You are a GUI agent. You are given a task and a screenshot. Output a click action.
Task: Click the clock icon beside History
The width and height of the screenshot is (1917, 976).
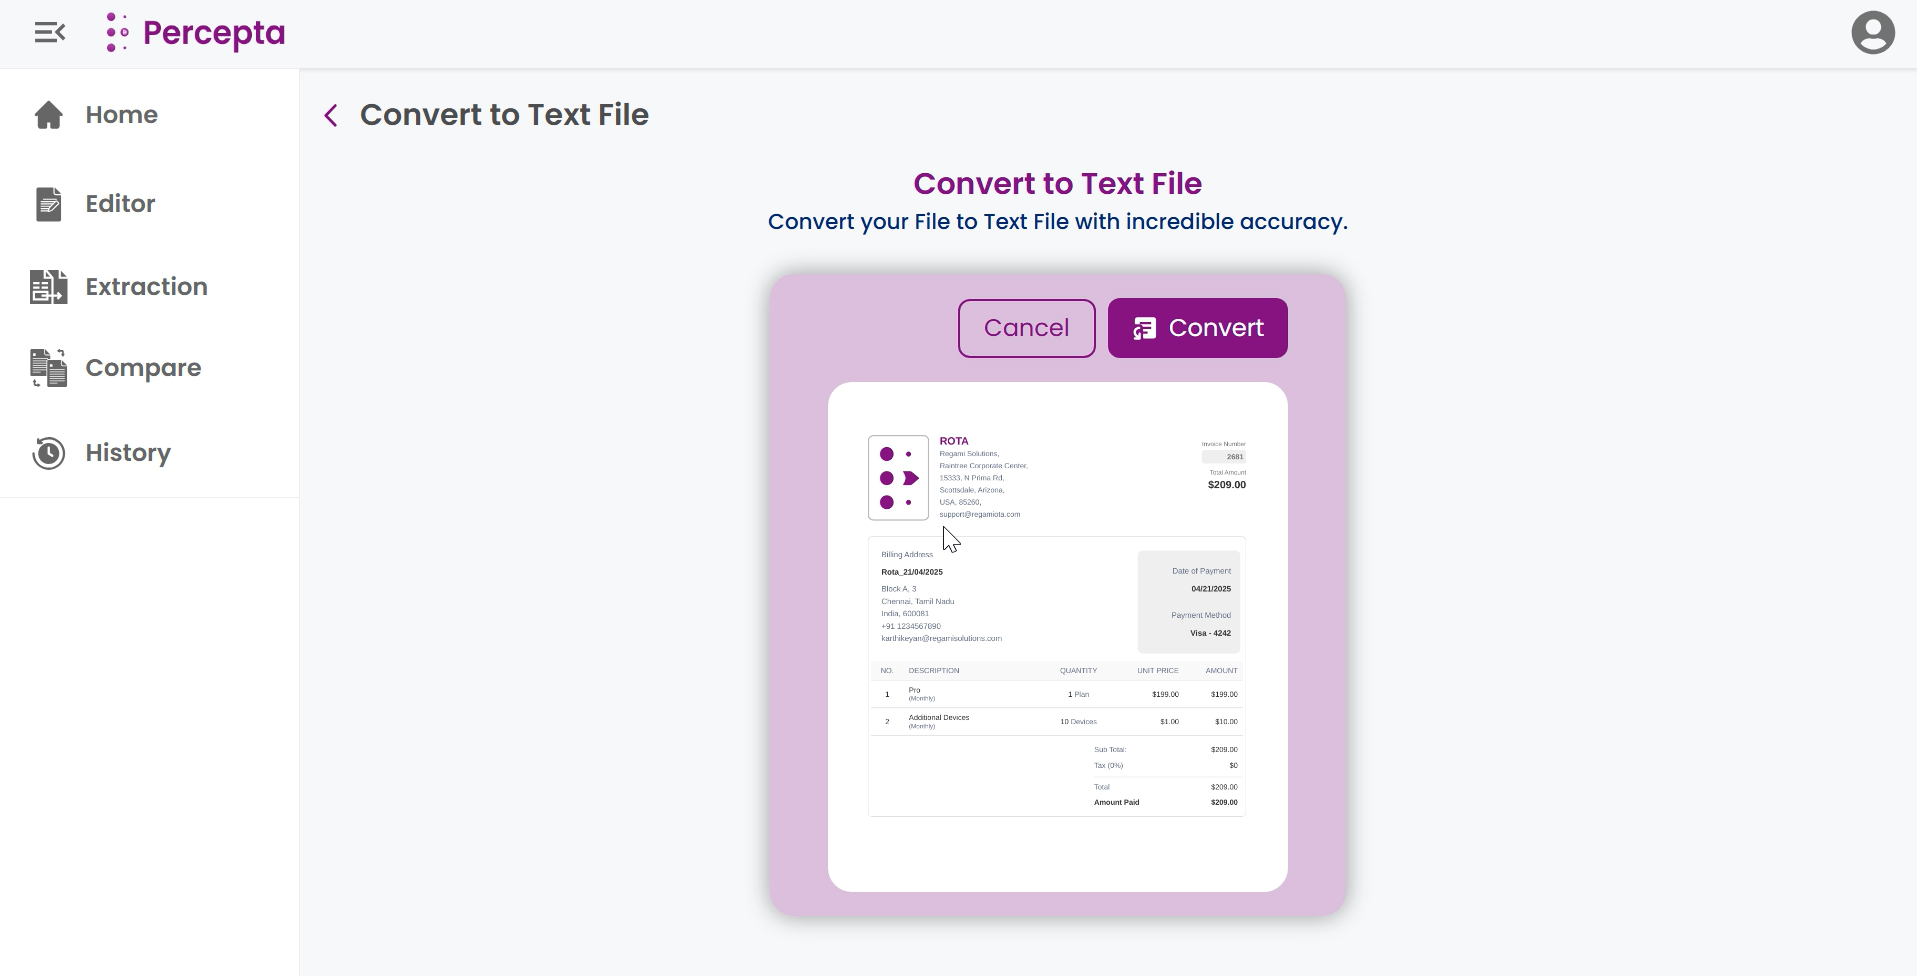[46, 452]
